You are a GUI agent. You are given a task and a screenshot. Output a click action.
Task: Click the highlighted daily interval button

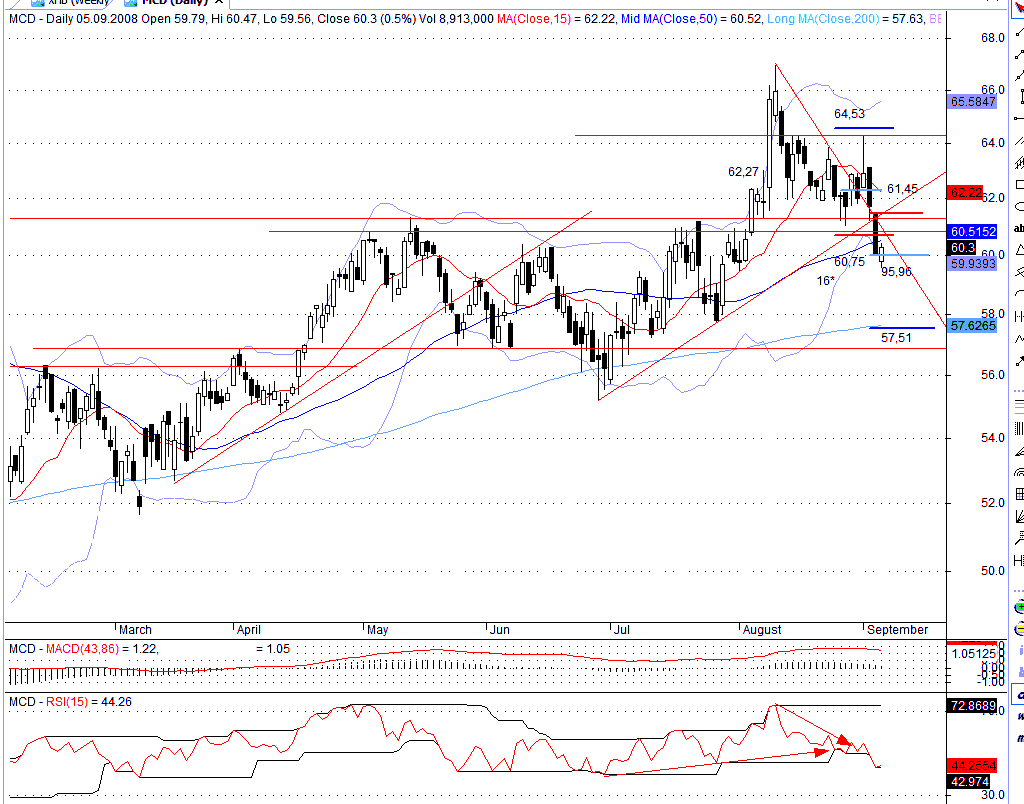click(1019, 695)
